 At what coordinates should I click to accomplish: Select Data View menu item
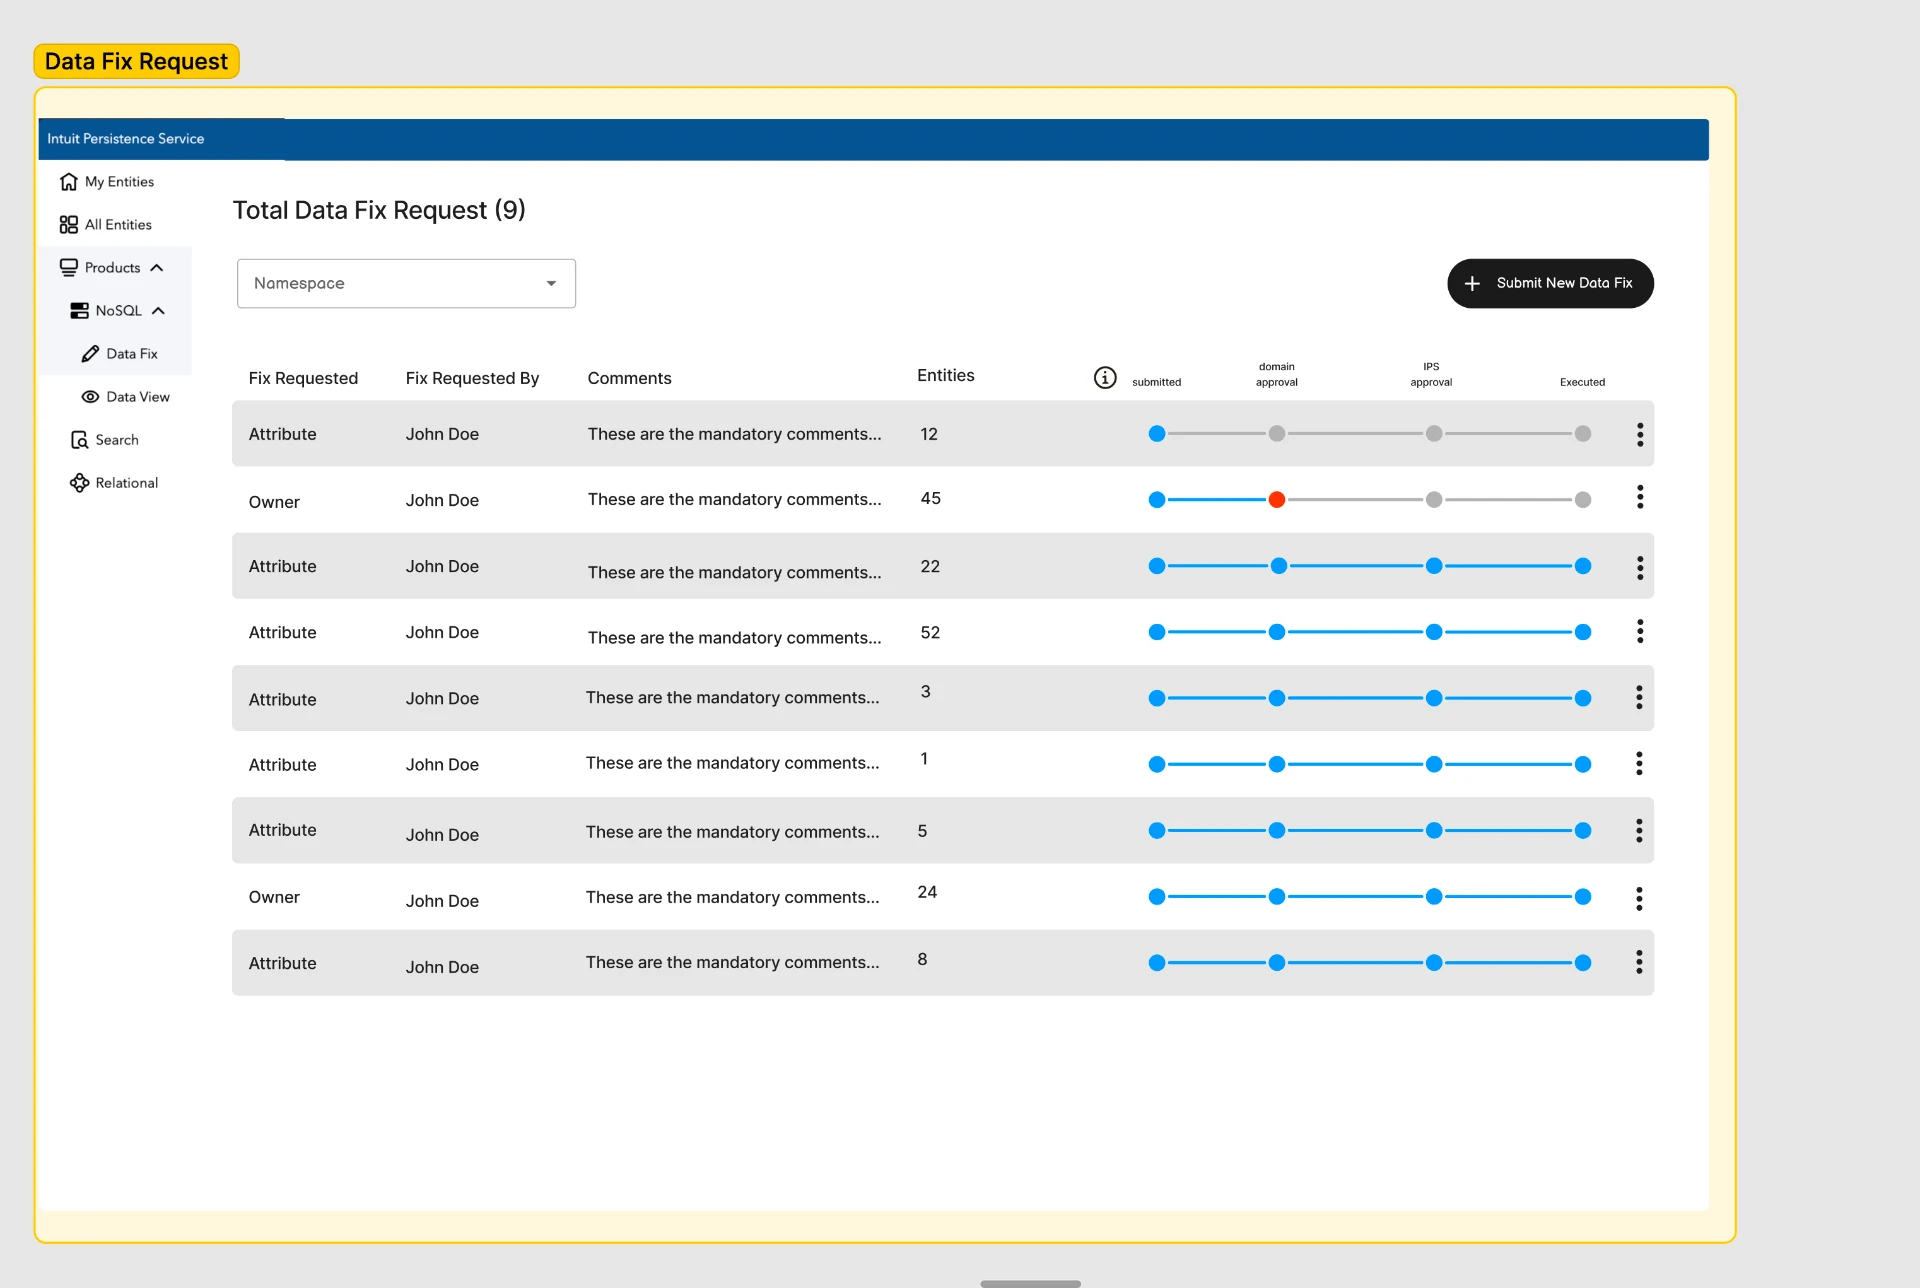[138, 397]
